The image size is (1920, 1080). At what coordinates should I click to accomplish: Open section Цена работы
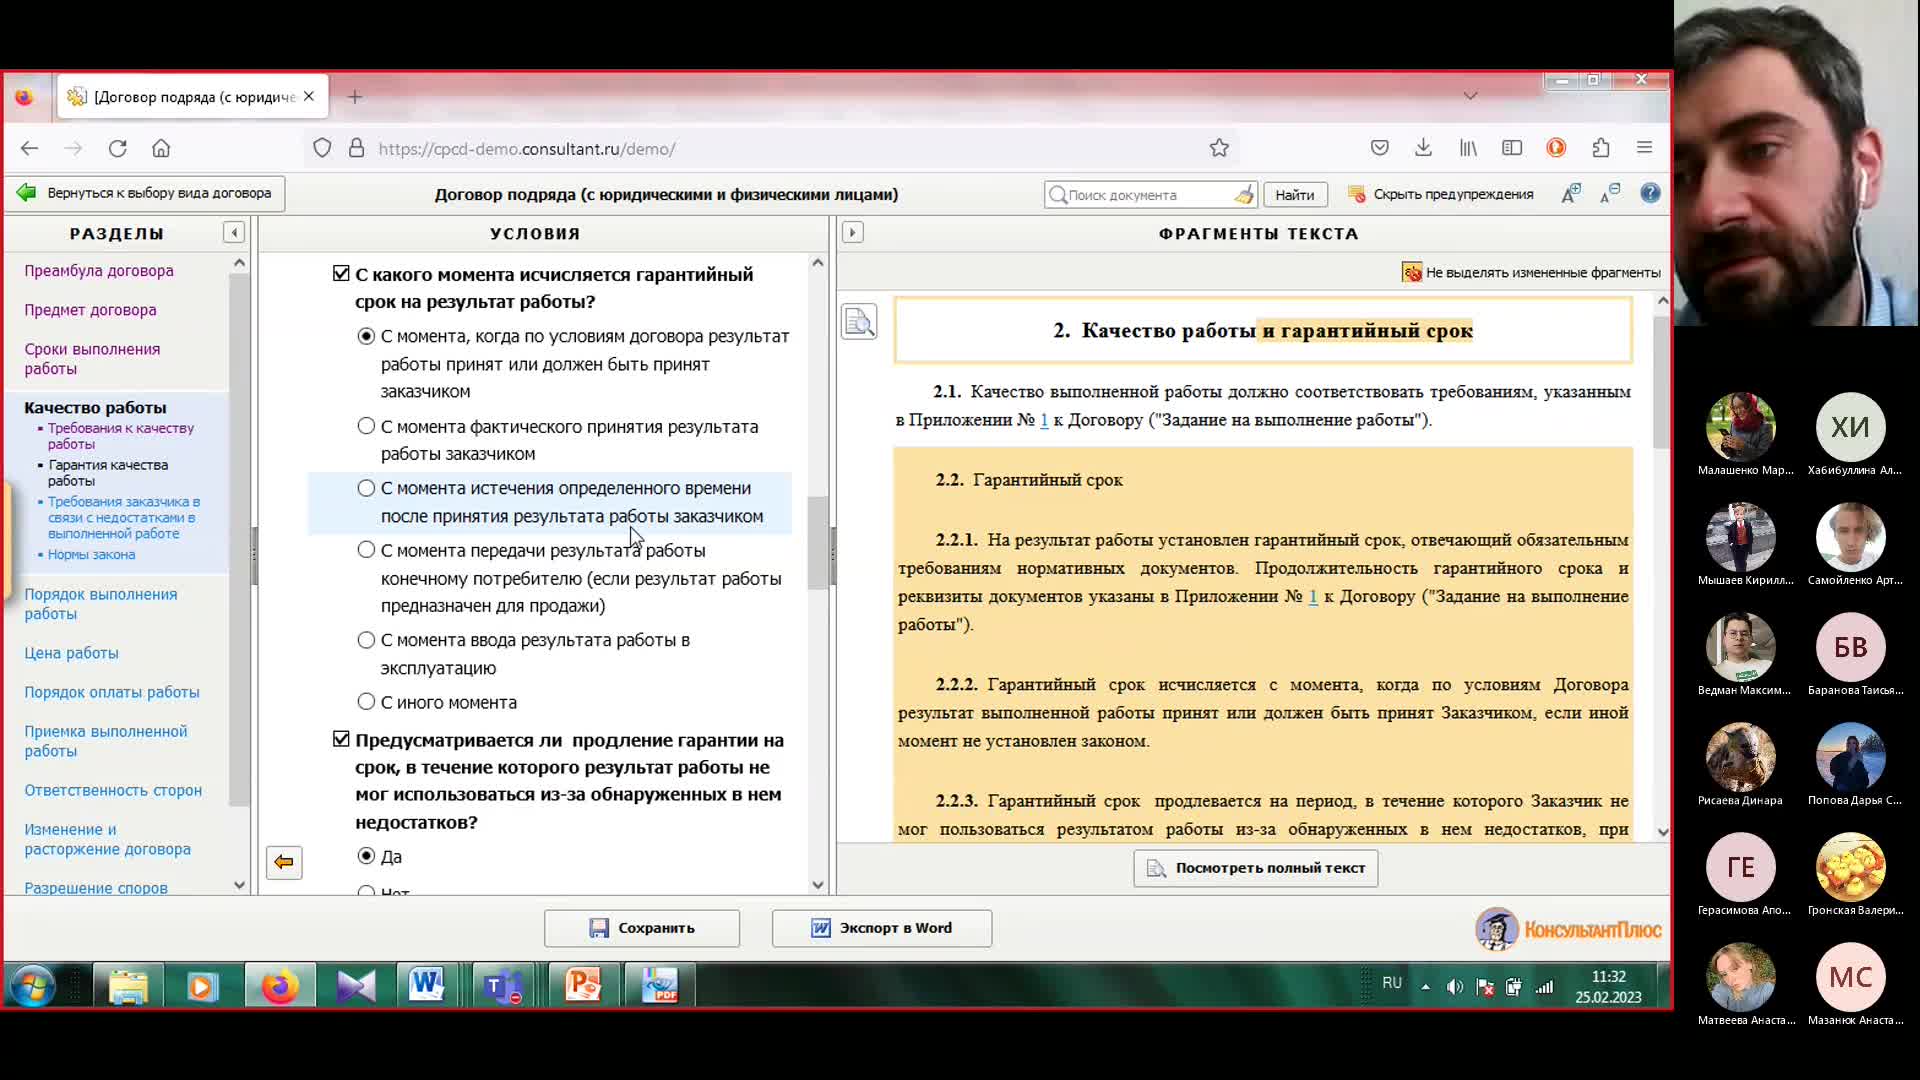(x=71, y=653)
